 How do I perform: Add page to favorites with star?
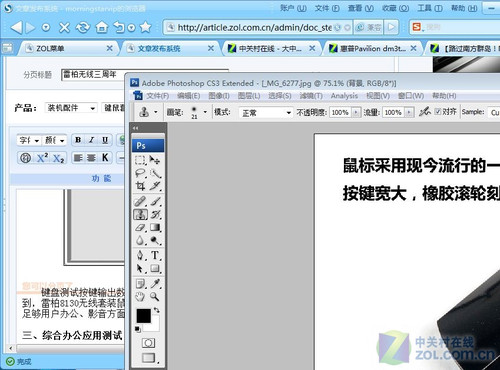click(x=146, y=27)
